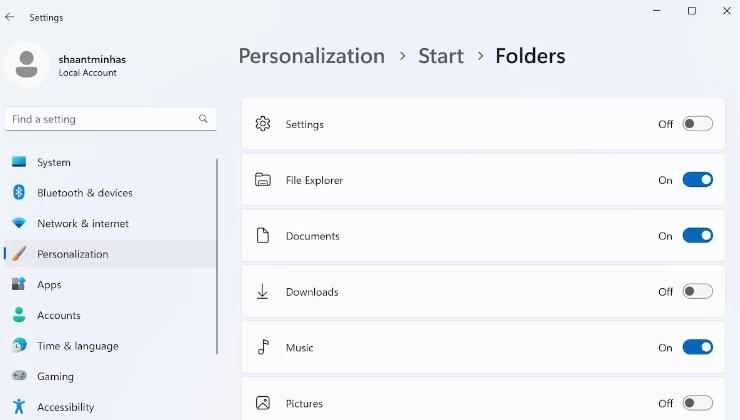Click the sidebar vertical scrollbar
740x420 pixels.
(x=217, y=256)
